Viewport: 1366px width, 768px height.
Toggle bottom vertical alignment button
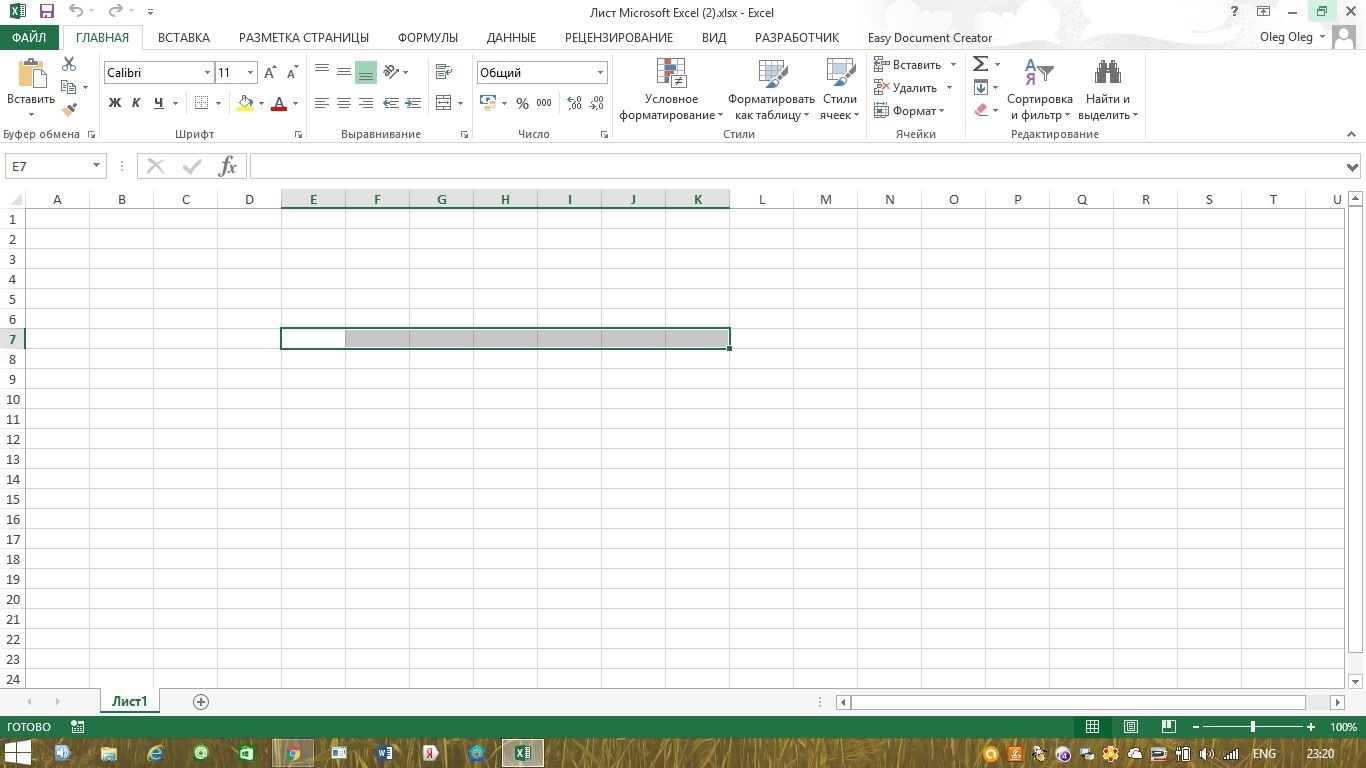coord(365,72)
